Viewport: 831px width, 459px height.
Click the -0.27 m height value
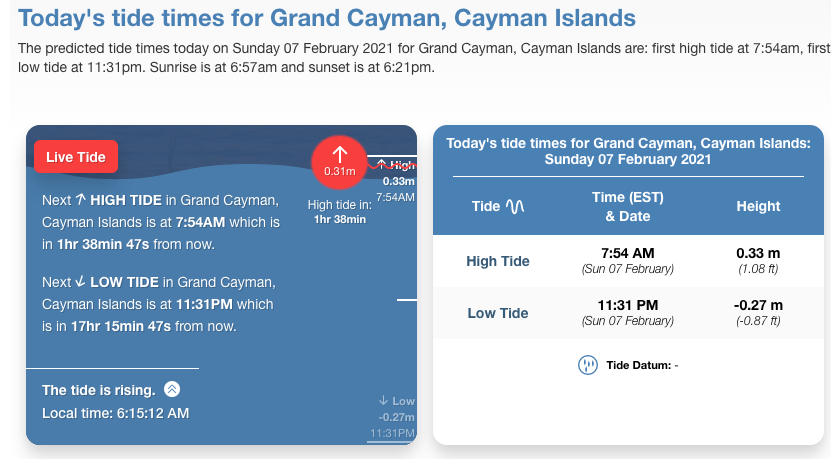757,305
